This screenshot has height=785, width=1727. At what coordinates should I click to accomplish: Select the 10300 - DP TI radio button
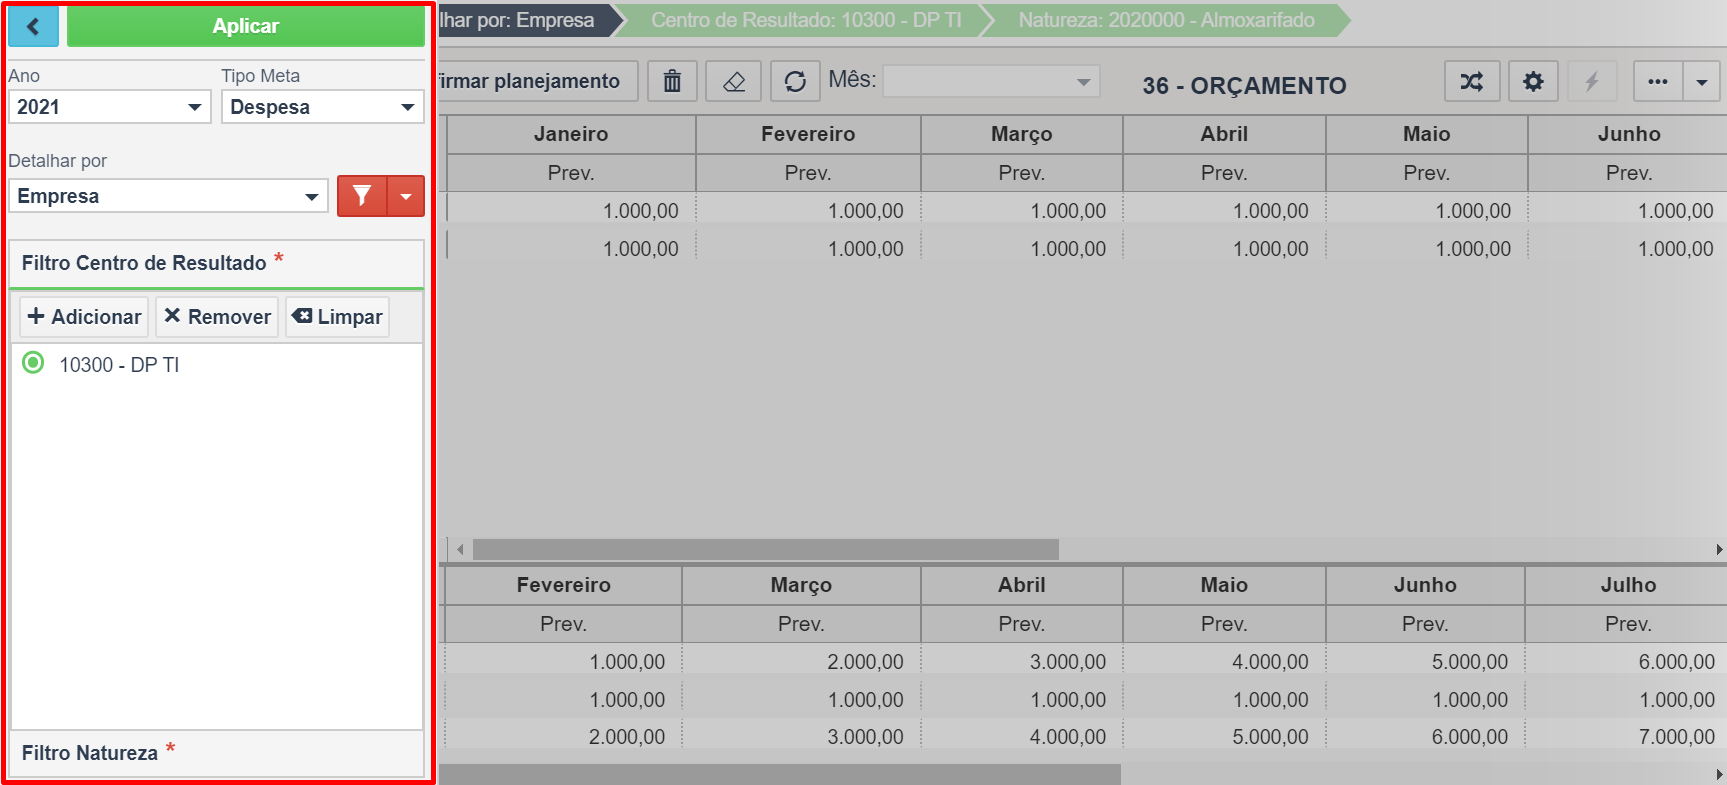point(33,363)
